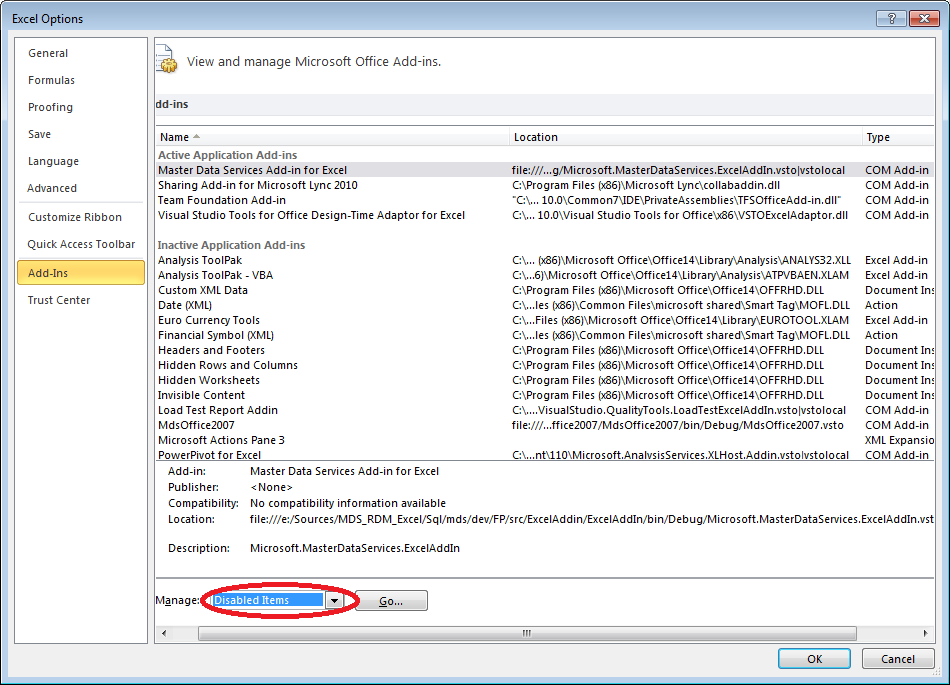Close the Excel Options dialog

pos(924,19)
